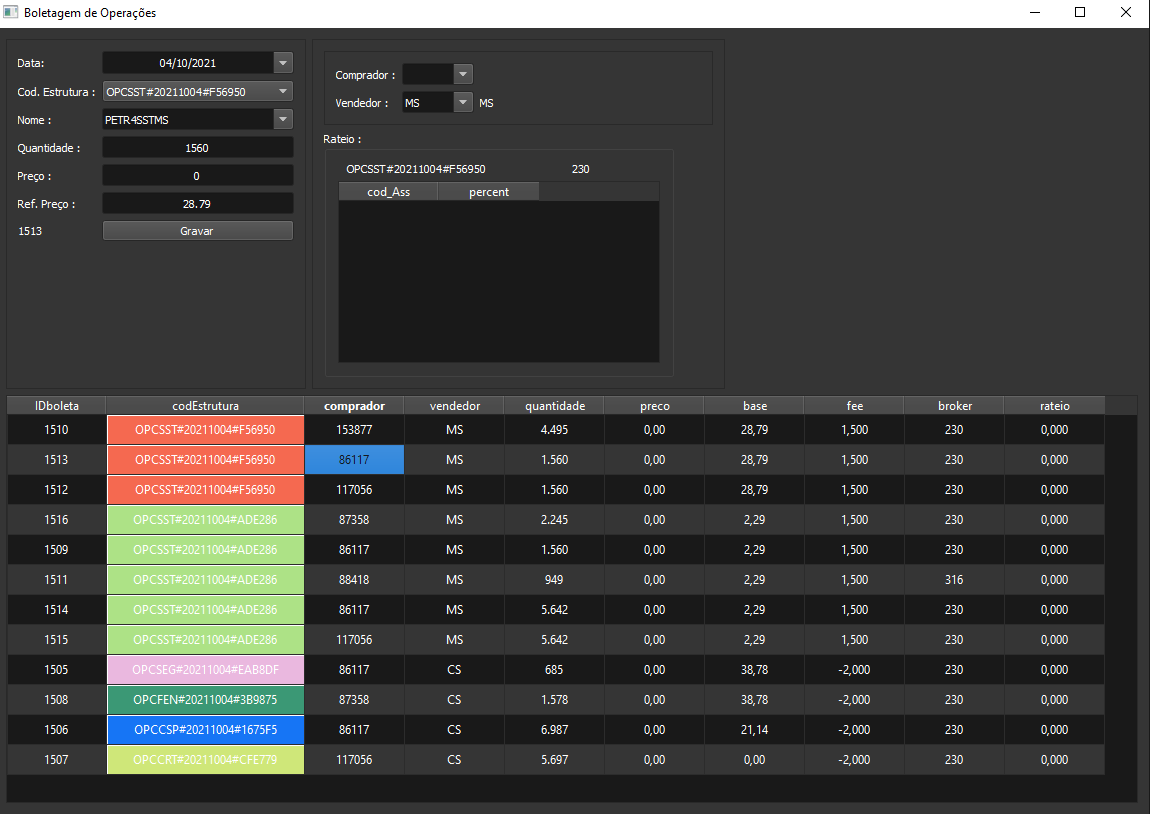
Task: Select the pink OPCSEG#20211004#EAB8DF cell
Action: point(205,670)
